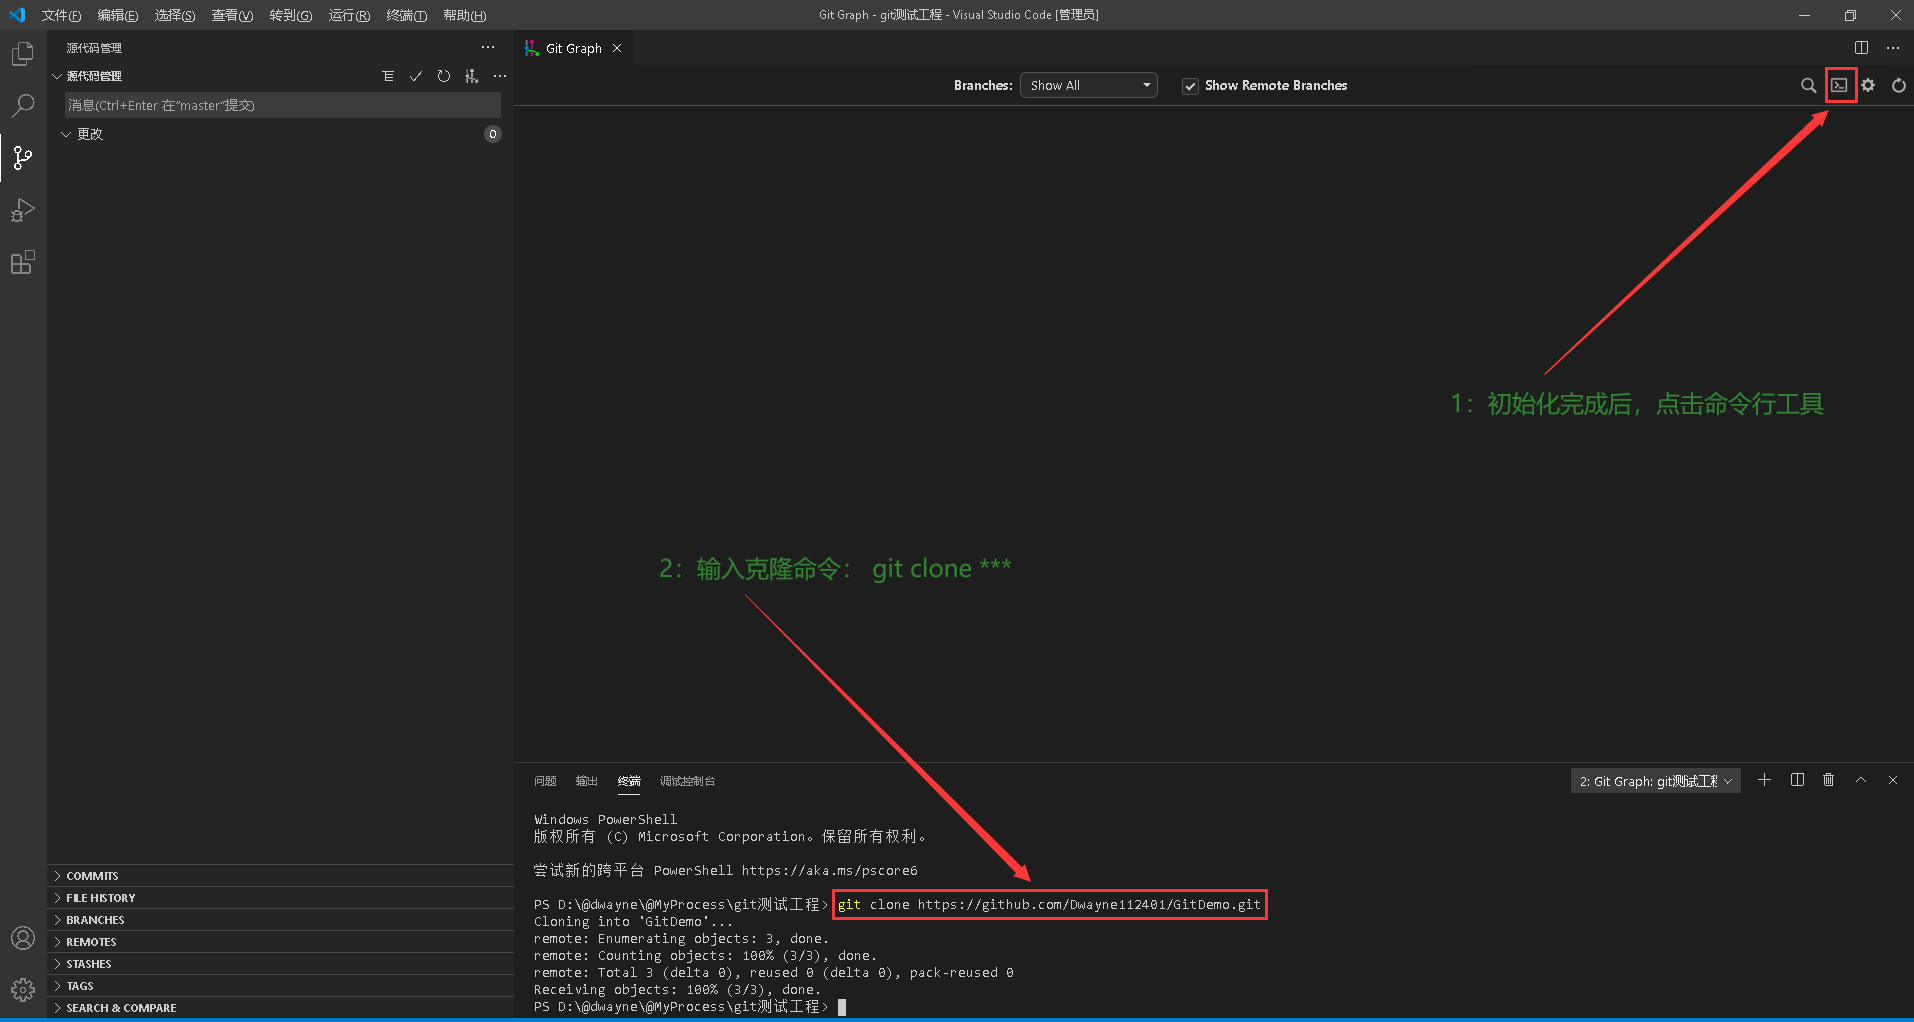Image resolution: width=1914 pixels, height=1022 pixels.
Task: Open the editor's more actions ellipsis
Action: tap(1893, 48)
